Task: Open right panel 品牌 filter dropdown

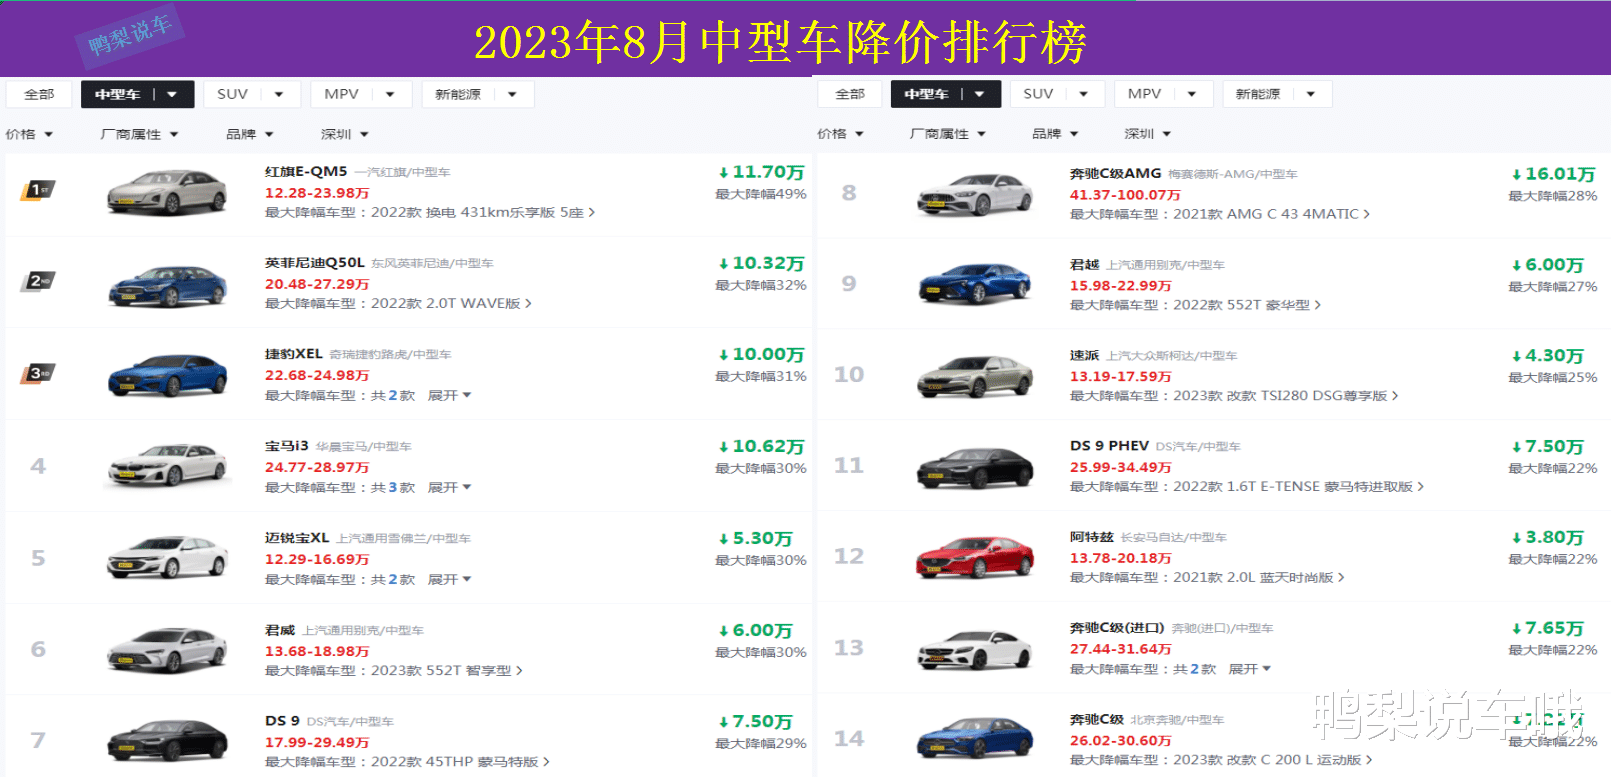Action: (x=1055, y=134)
